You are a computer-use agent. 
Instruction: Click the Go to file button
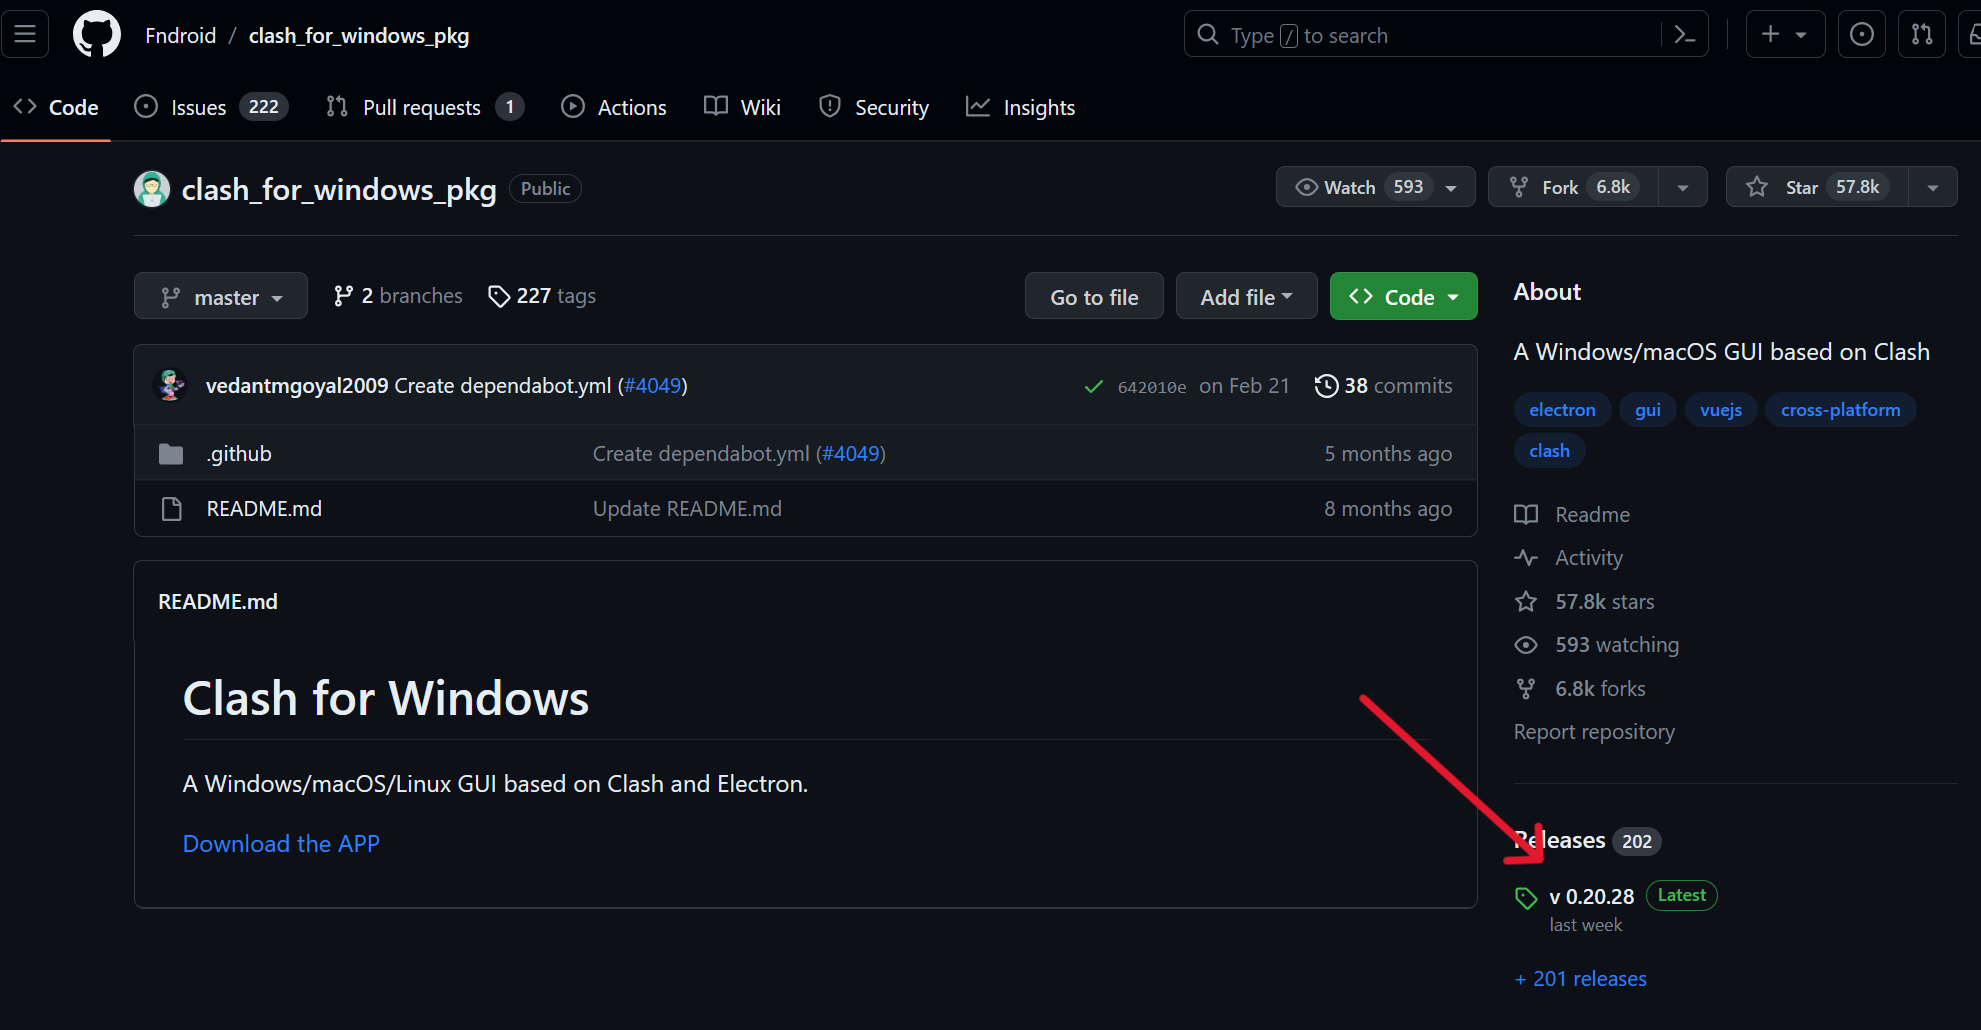(x=1094, y=297)
